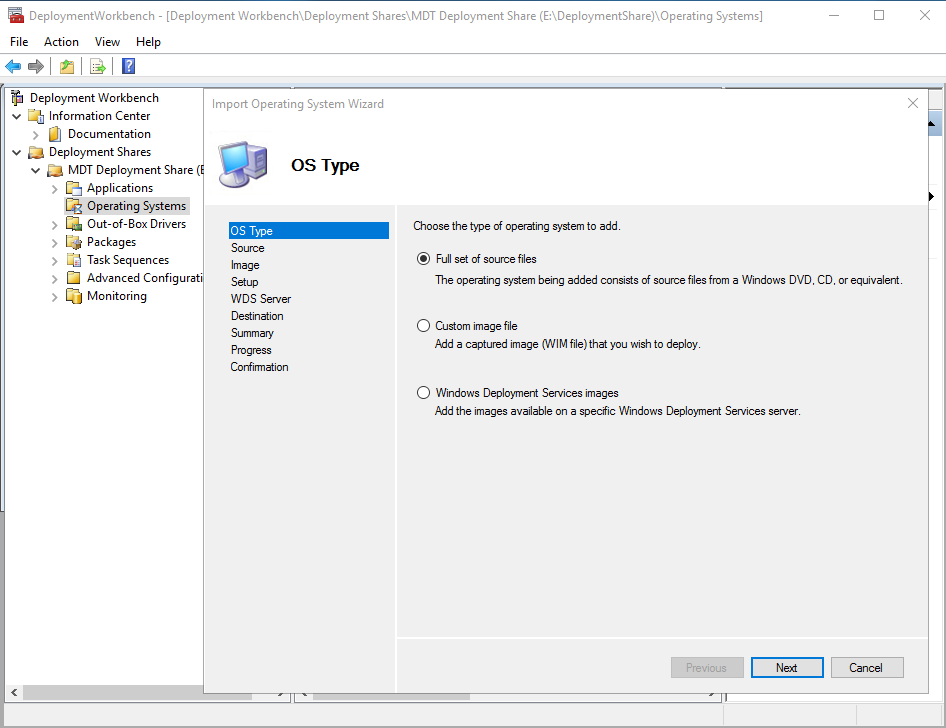Viewport: 946px width, 728px height.
Task: Click the Help toolbar icon
Action: (x=129, y=66)
